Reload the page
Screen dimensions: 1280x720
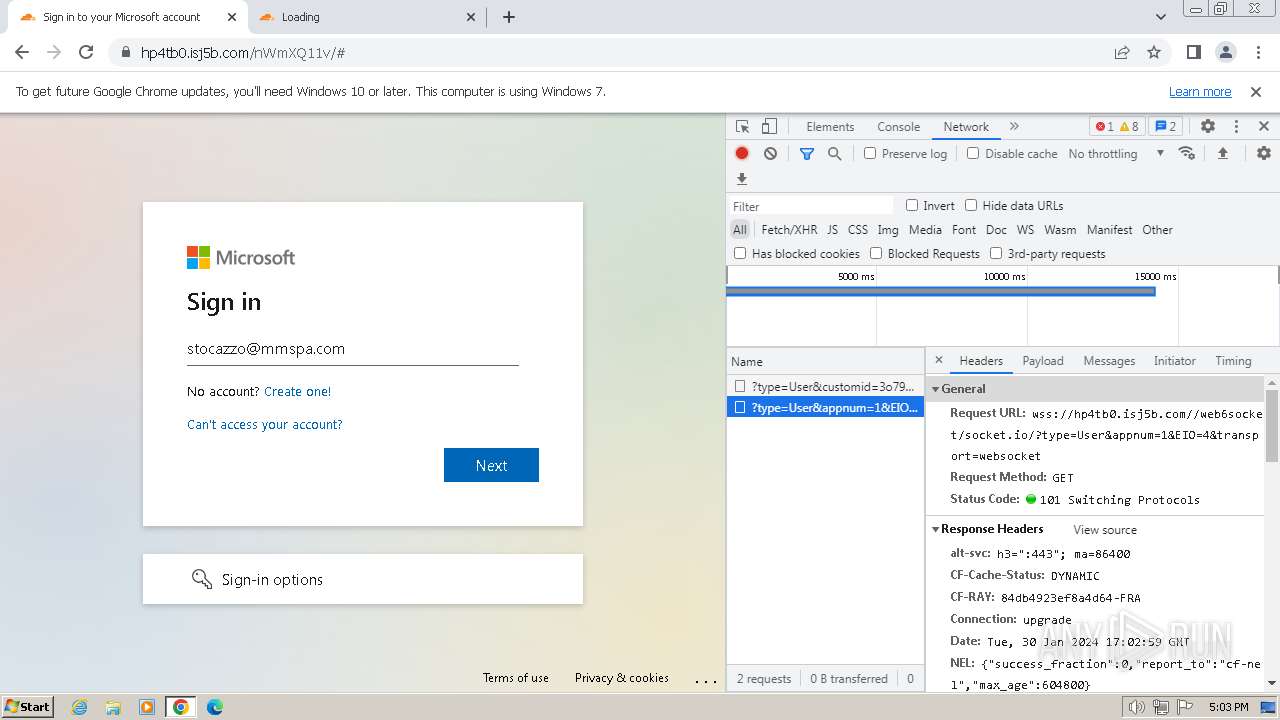click(86, 52)
